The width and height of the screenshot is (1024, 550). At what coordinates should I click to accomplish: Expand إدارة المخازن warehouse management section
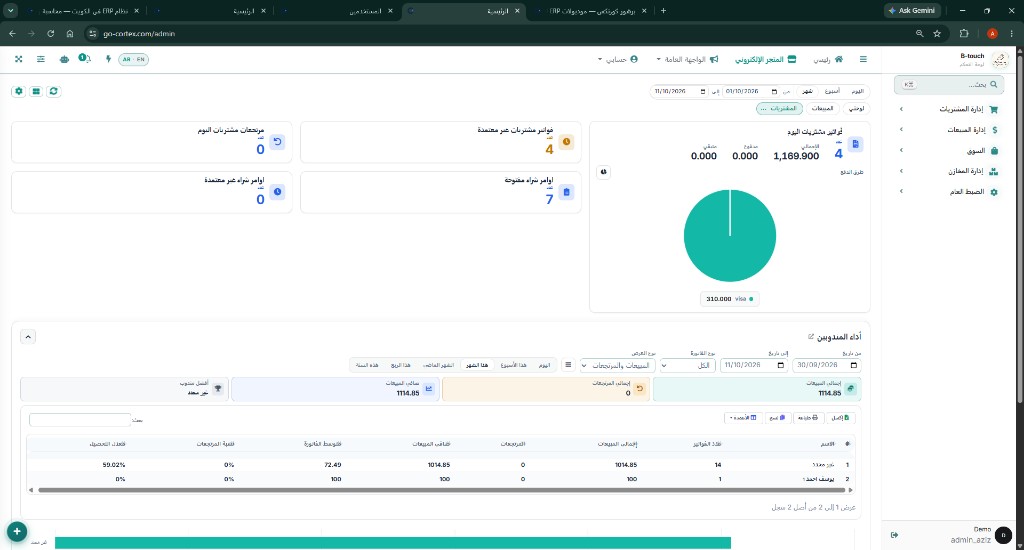coord(948,171)
